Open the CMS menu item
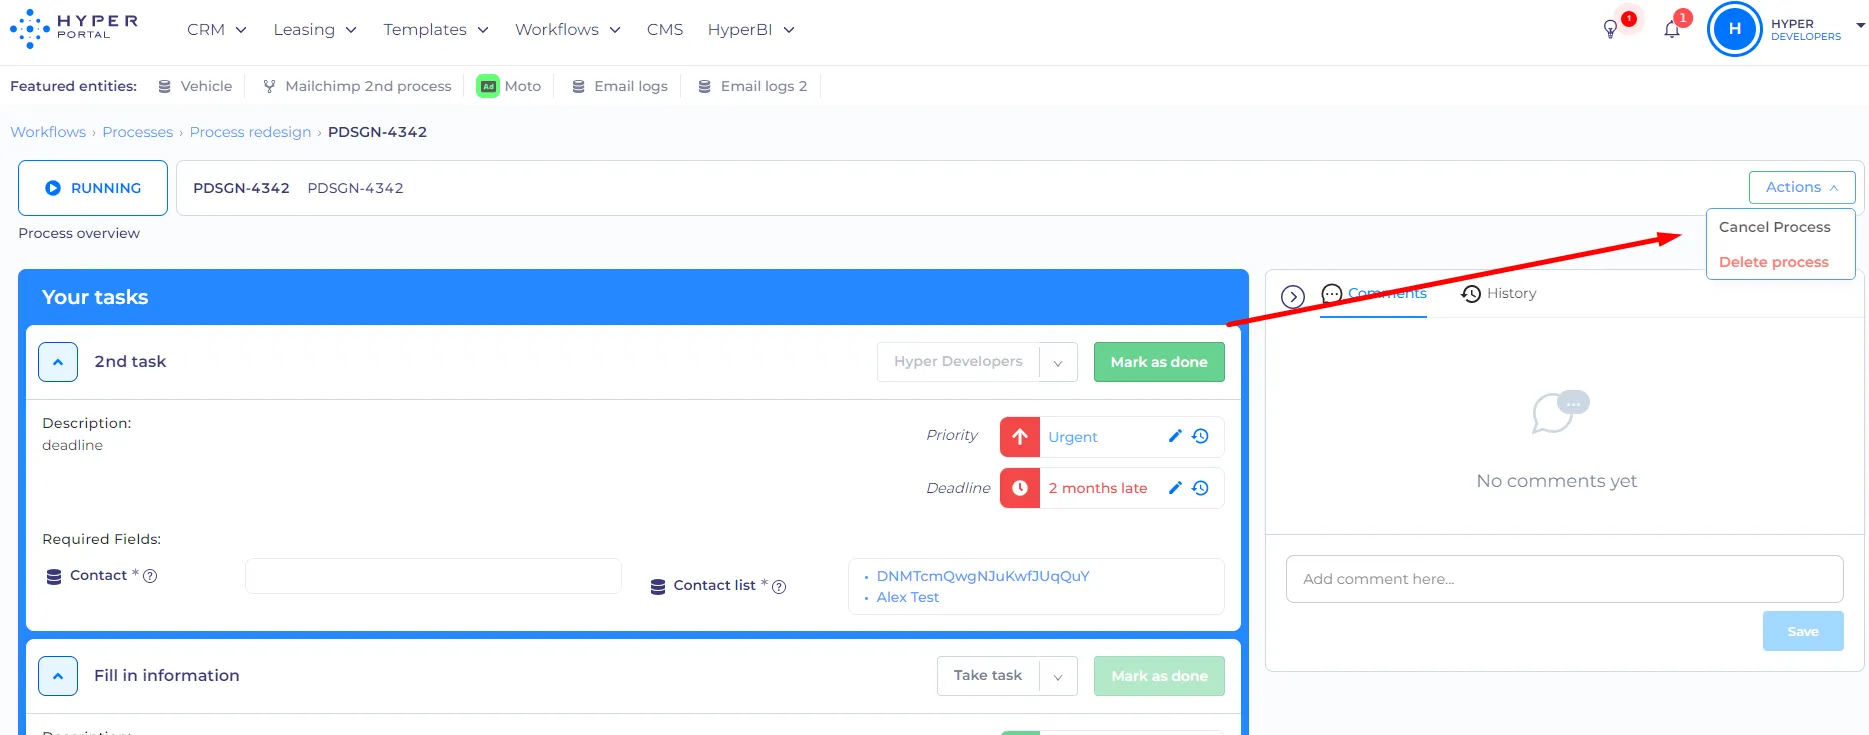The image size is (1869, 735). pyautogui.click(x=665, y=30)
